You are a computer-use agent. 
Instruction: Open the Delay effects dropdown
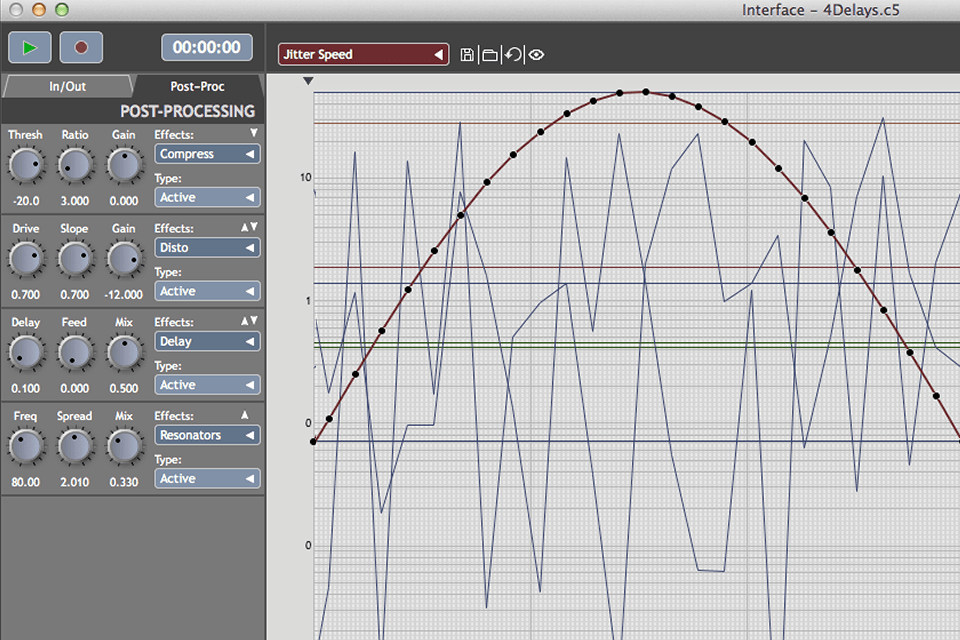coord(207,341)
